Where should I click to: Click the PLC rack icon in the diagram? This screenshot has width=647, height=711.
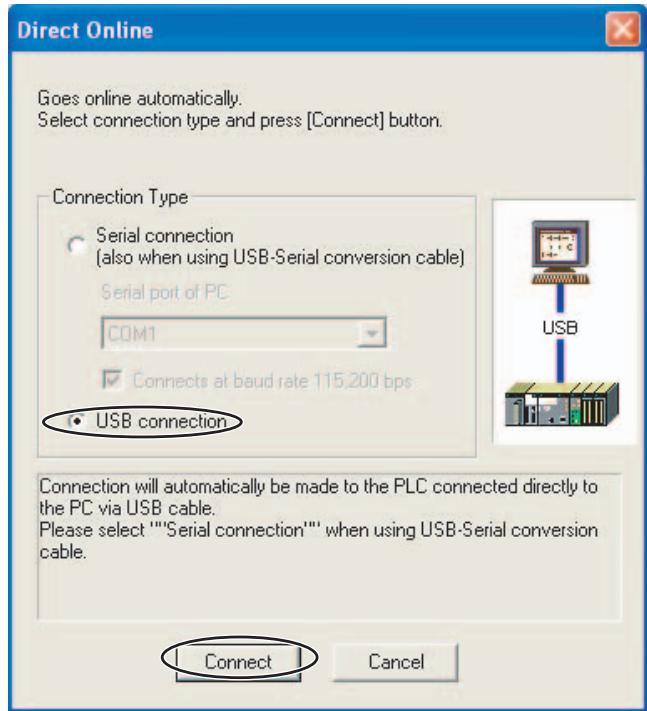point(562,404)
